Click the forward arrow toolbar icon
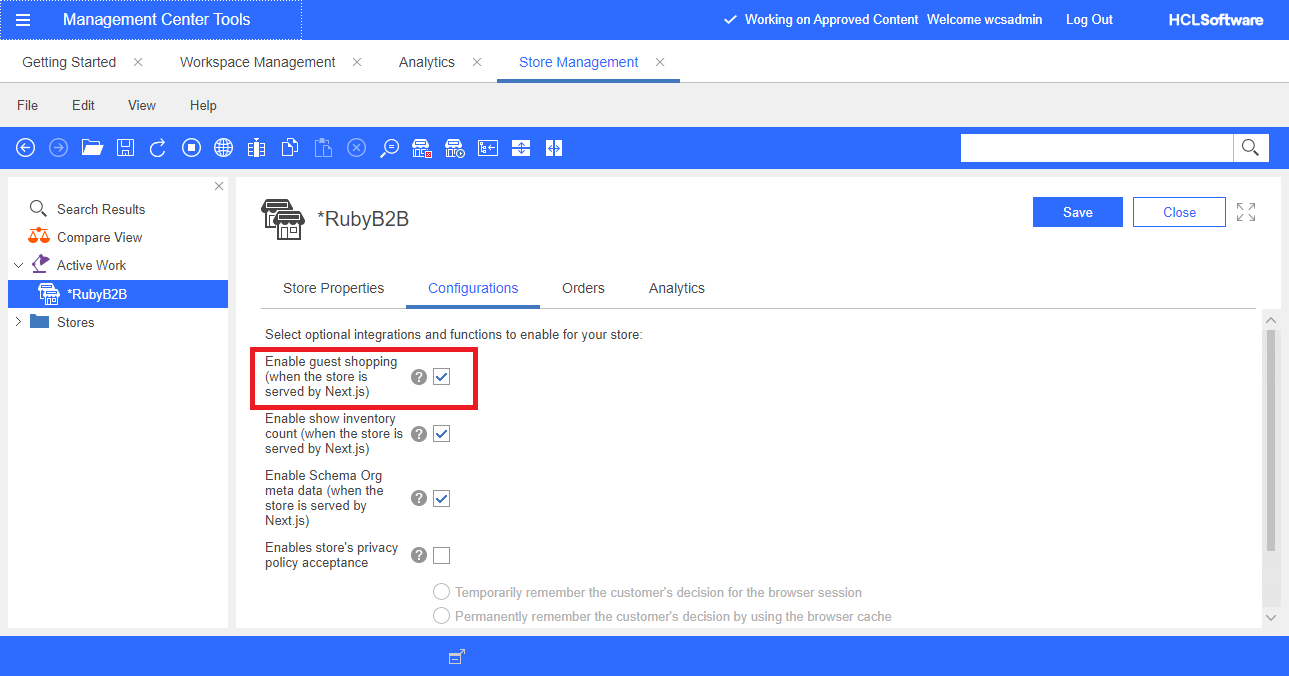The image size is (1289, 676). coord(59,148)
